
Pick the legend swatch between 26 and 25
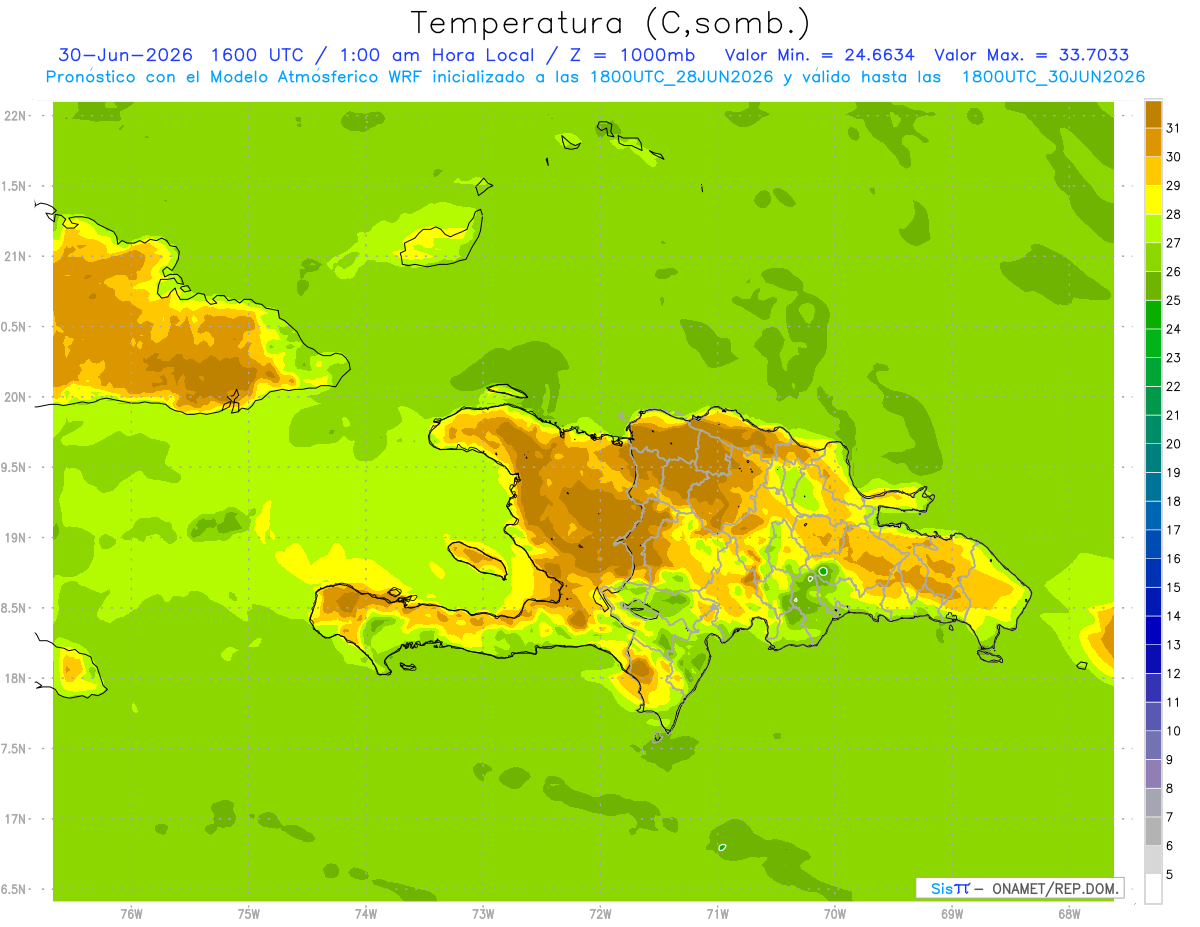(x=1153, y=285)
